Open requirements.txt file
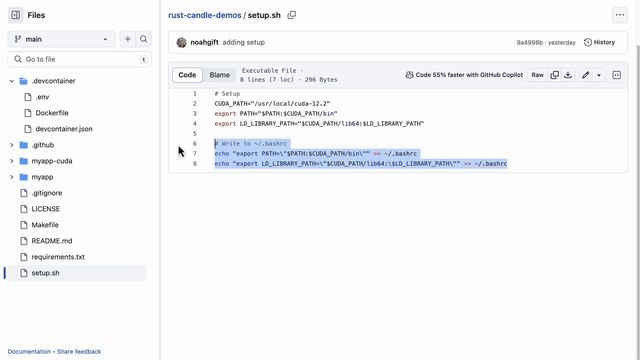640x360 pixels. tap(58, 257)
